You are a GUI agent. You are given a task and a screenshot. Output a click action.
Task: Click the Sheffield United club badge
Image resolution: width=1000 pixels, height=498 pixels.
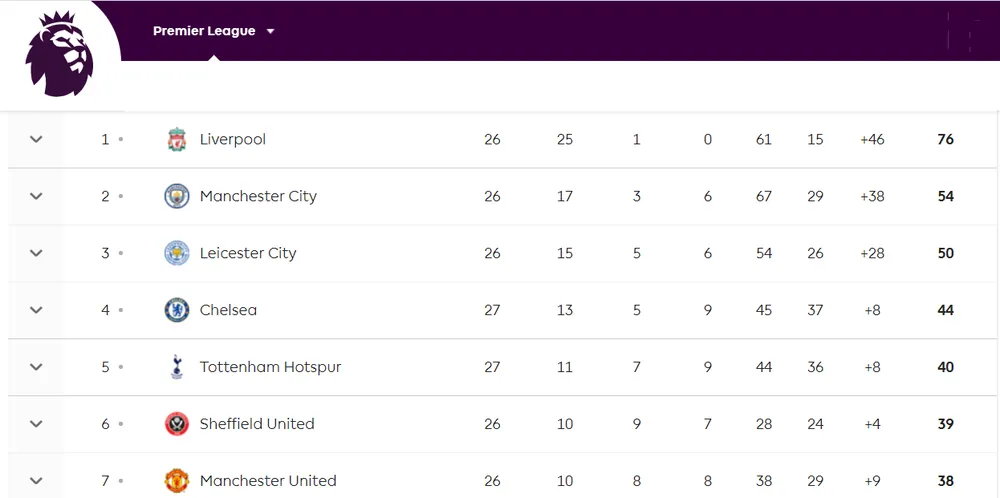[x=177, y=424]
